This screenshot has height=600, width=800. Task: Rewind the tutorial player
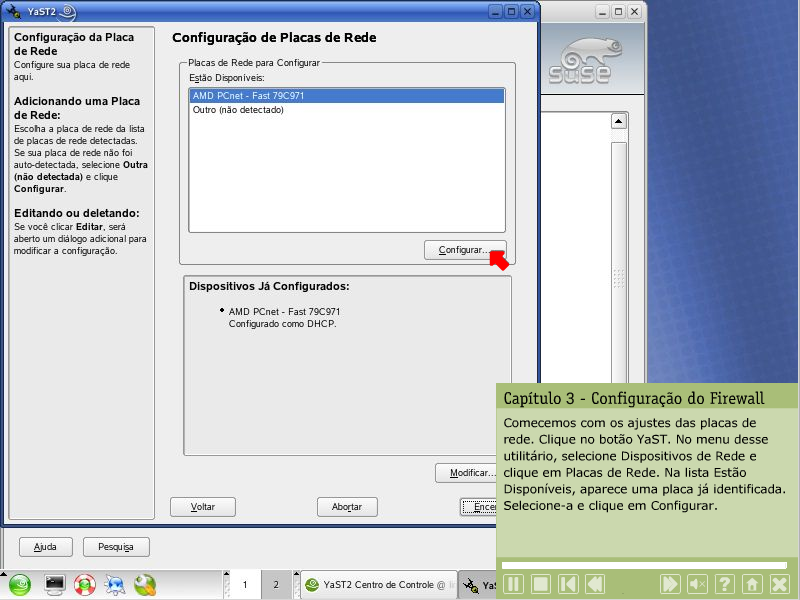595,584
